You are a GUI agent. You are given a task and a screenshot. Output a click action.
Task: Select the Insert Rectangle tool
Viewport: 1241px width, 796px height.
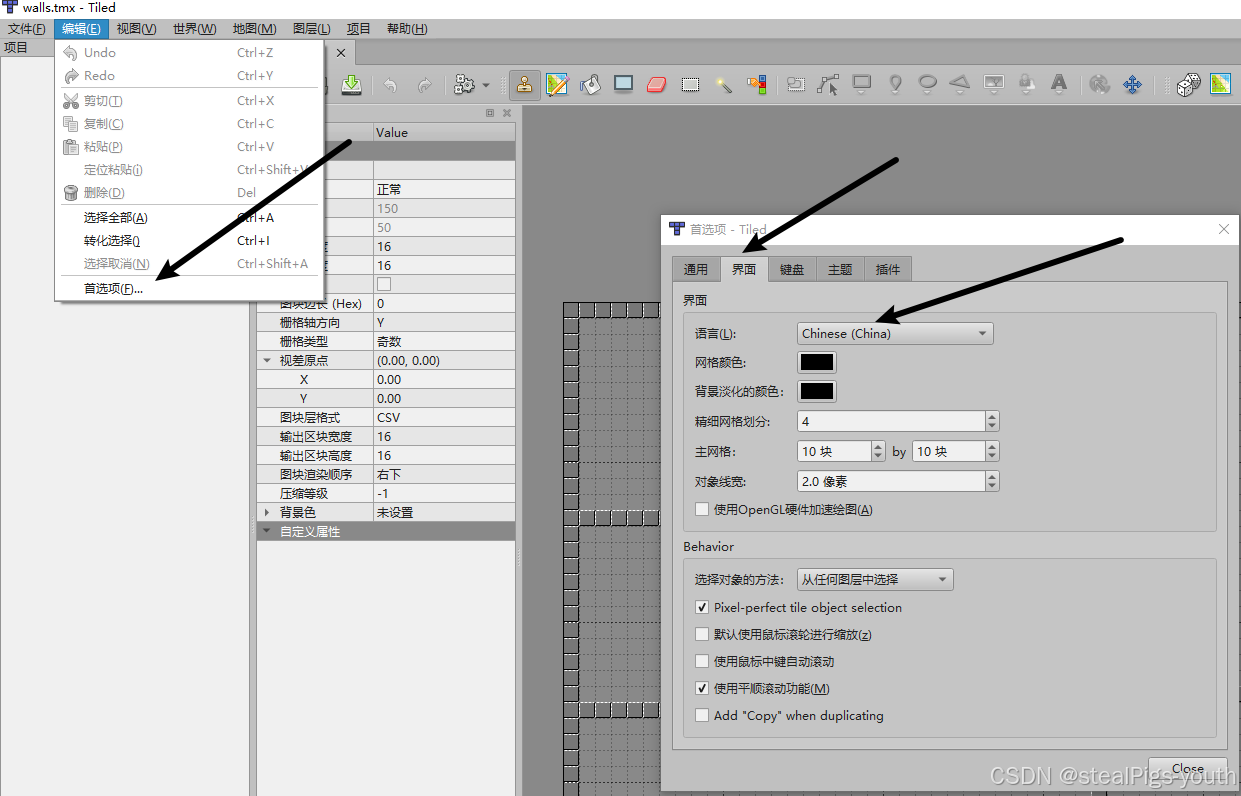click(x=861, y=85)
